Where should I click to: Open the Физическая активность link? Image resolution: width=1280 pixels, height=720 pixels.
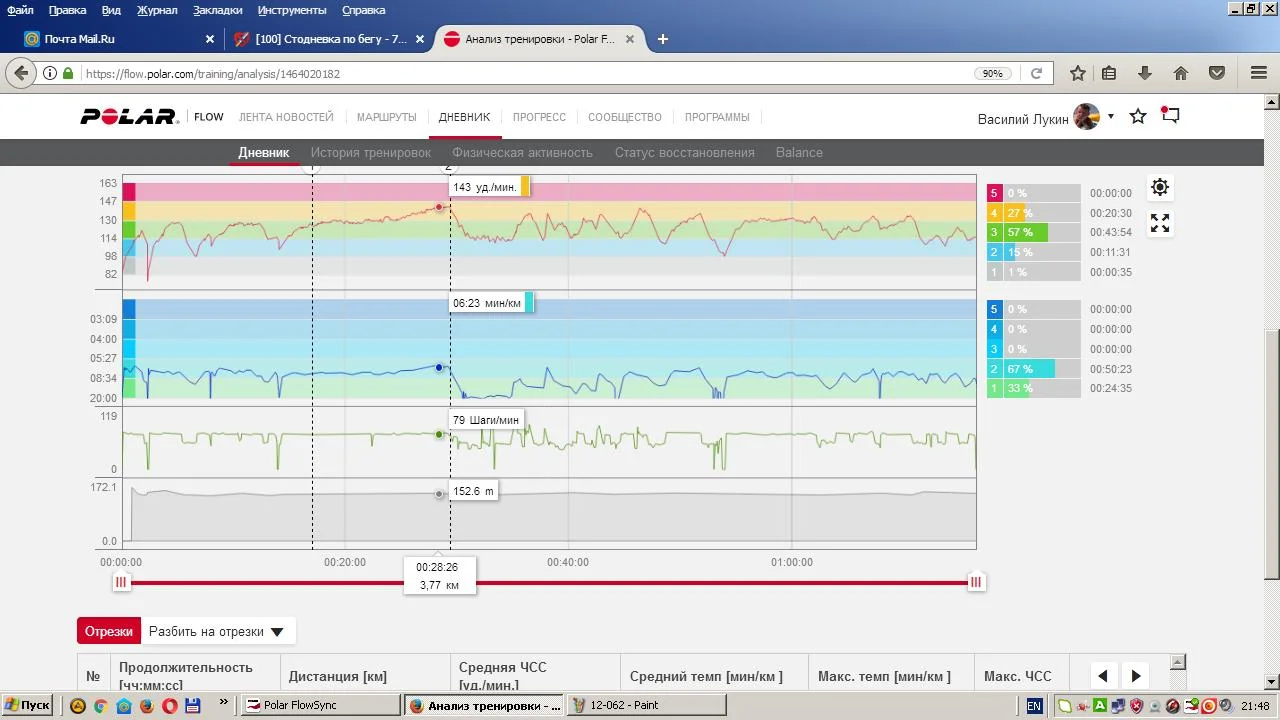[x=522, y=153]
